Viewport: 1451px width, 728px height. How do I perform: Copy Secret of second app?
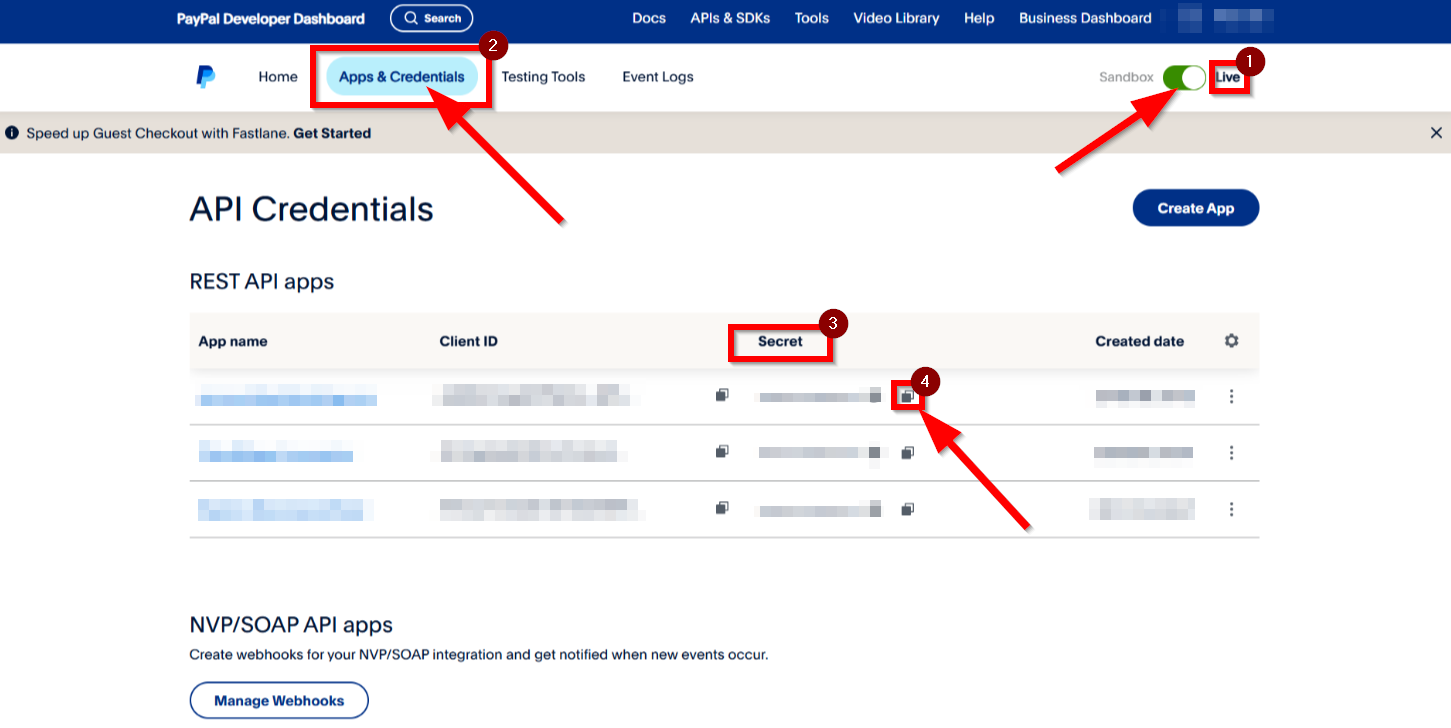(907, 453)
